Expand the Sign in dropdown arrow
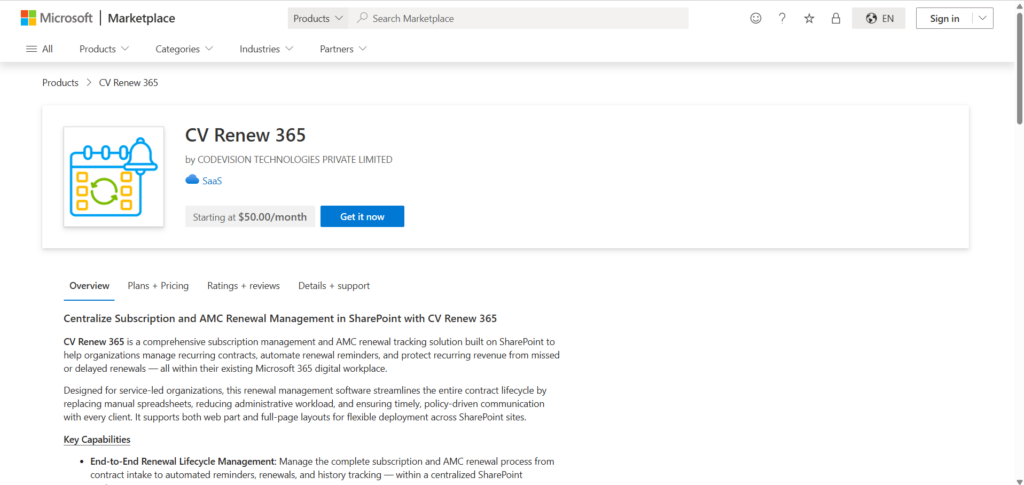 983,18
